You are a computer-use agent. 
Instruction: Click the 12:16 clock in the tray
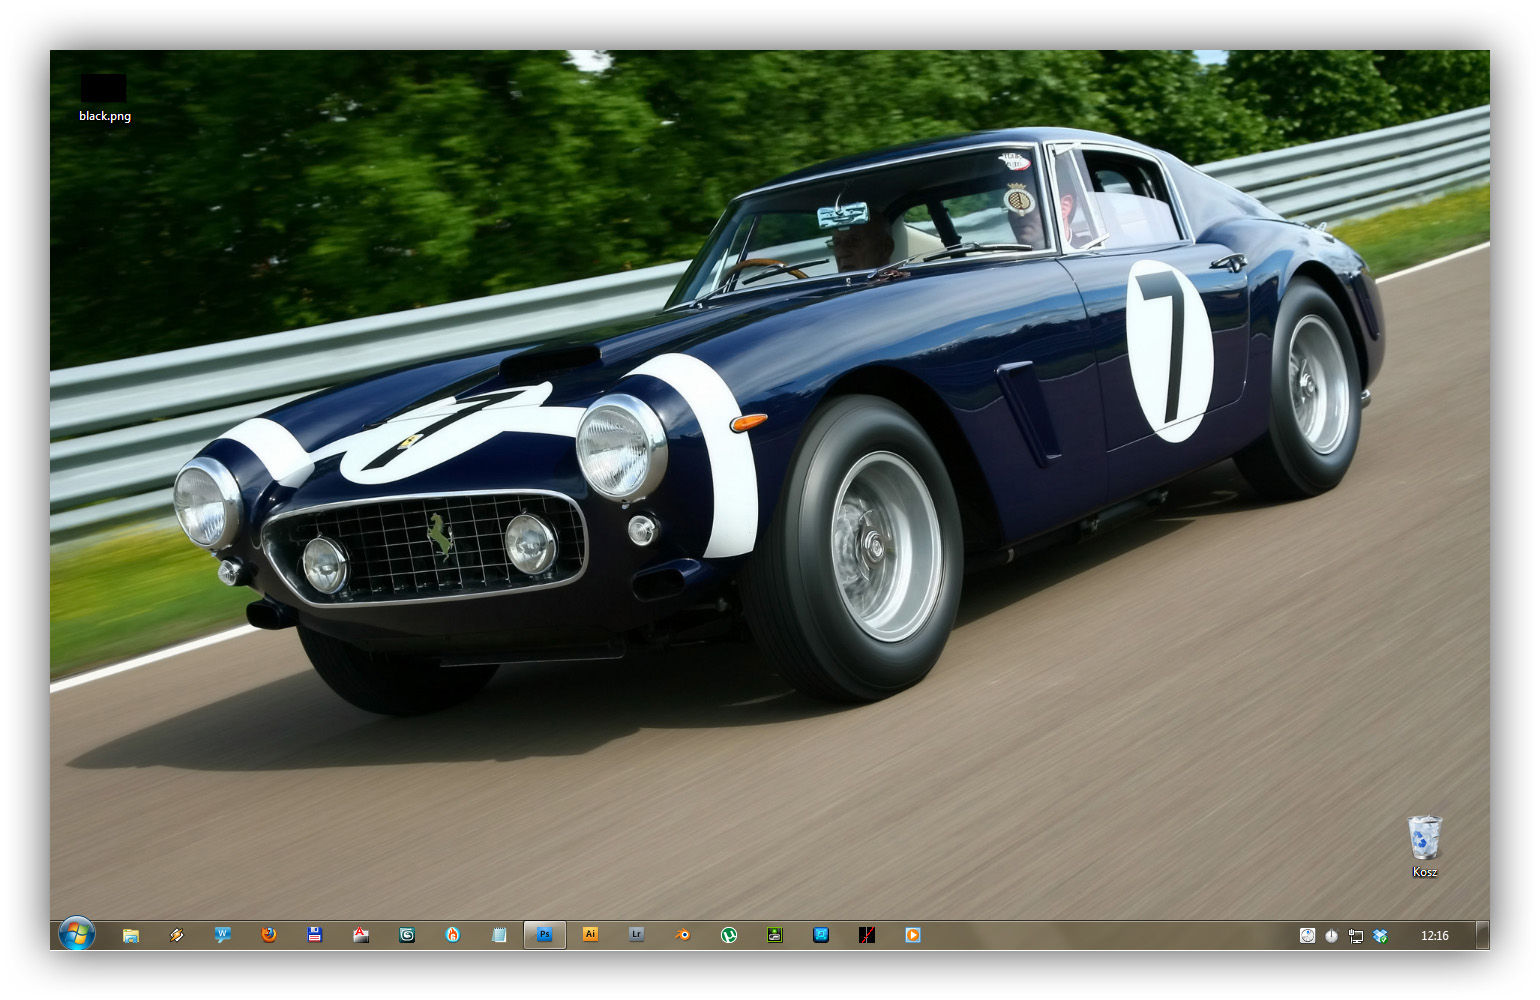(1434, 936)
